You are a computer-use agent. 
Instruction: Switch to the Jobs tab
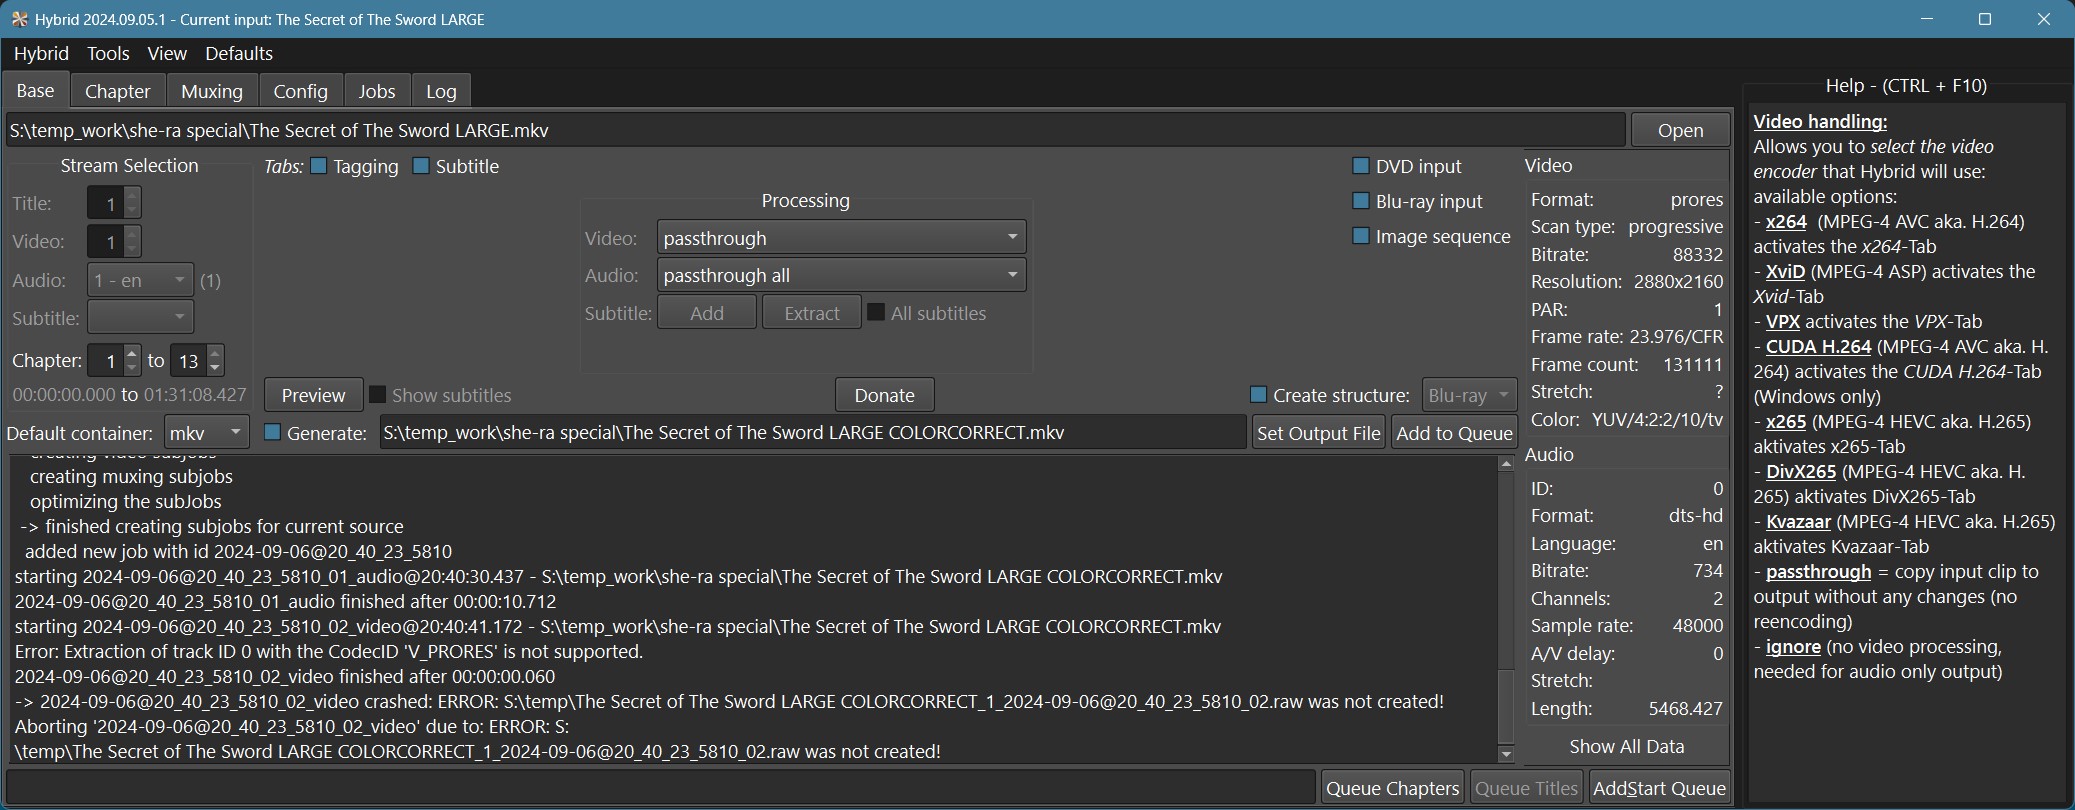click(x=377, y=91)
